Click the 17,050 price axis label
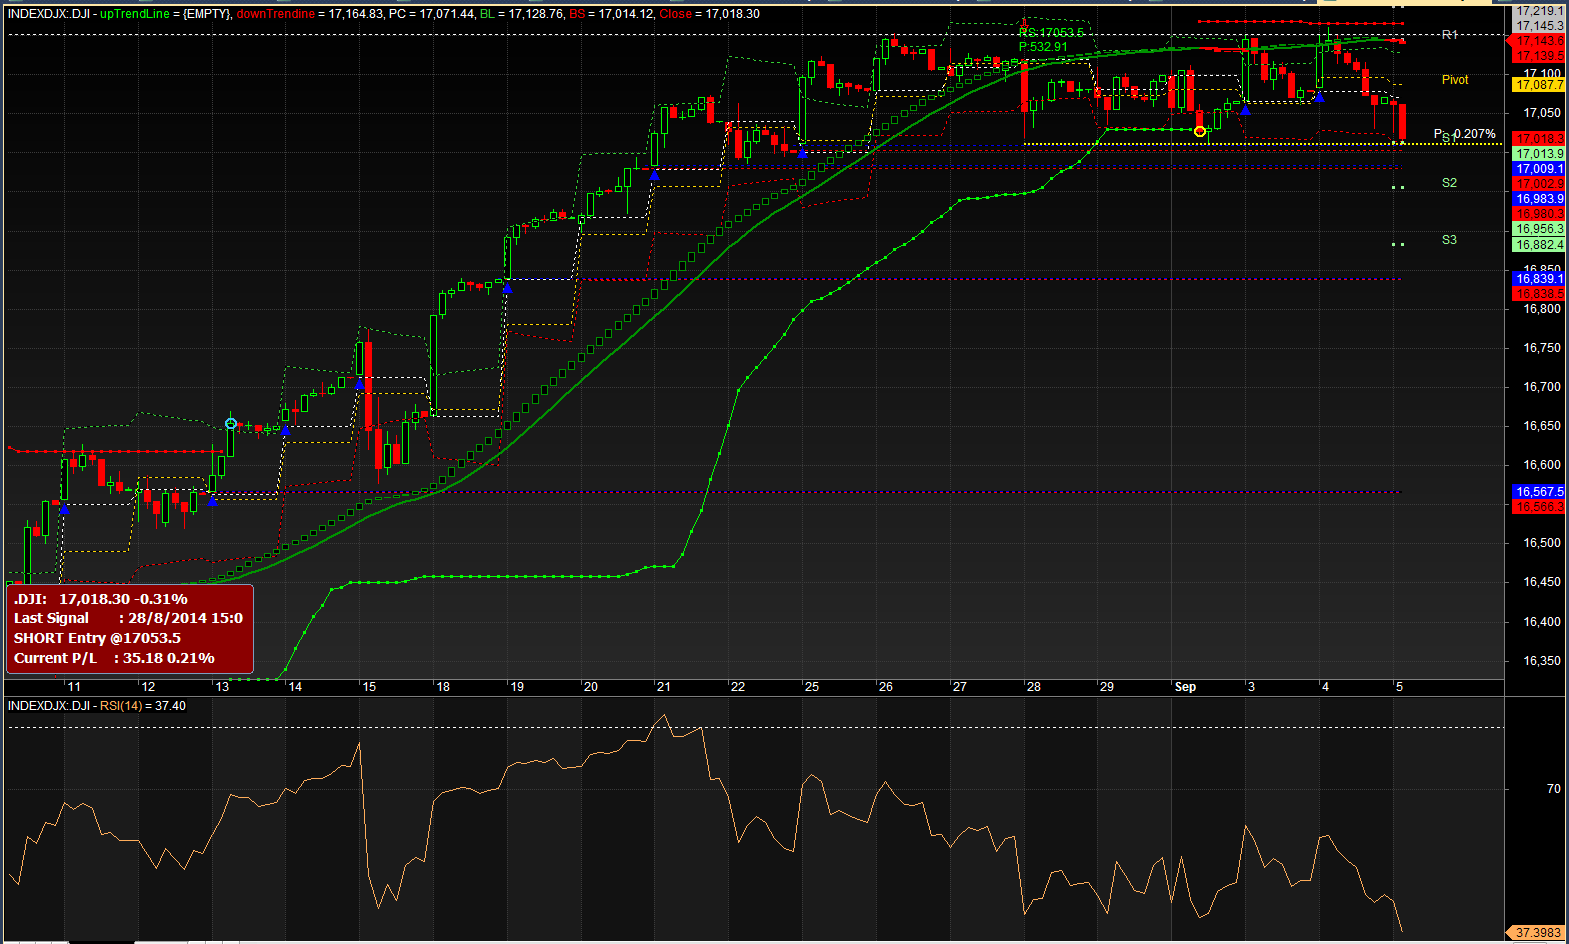Screen dimensions: 1569x944 tap(1542, 113)
